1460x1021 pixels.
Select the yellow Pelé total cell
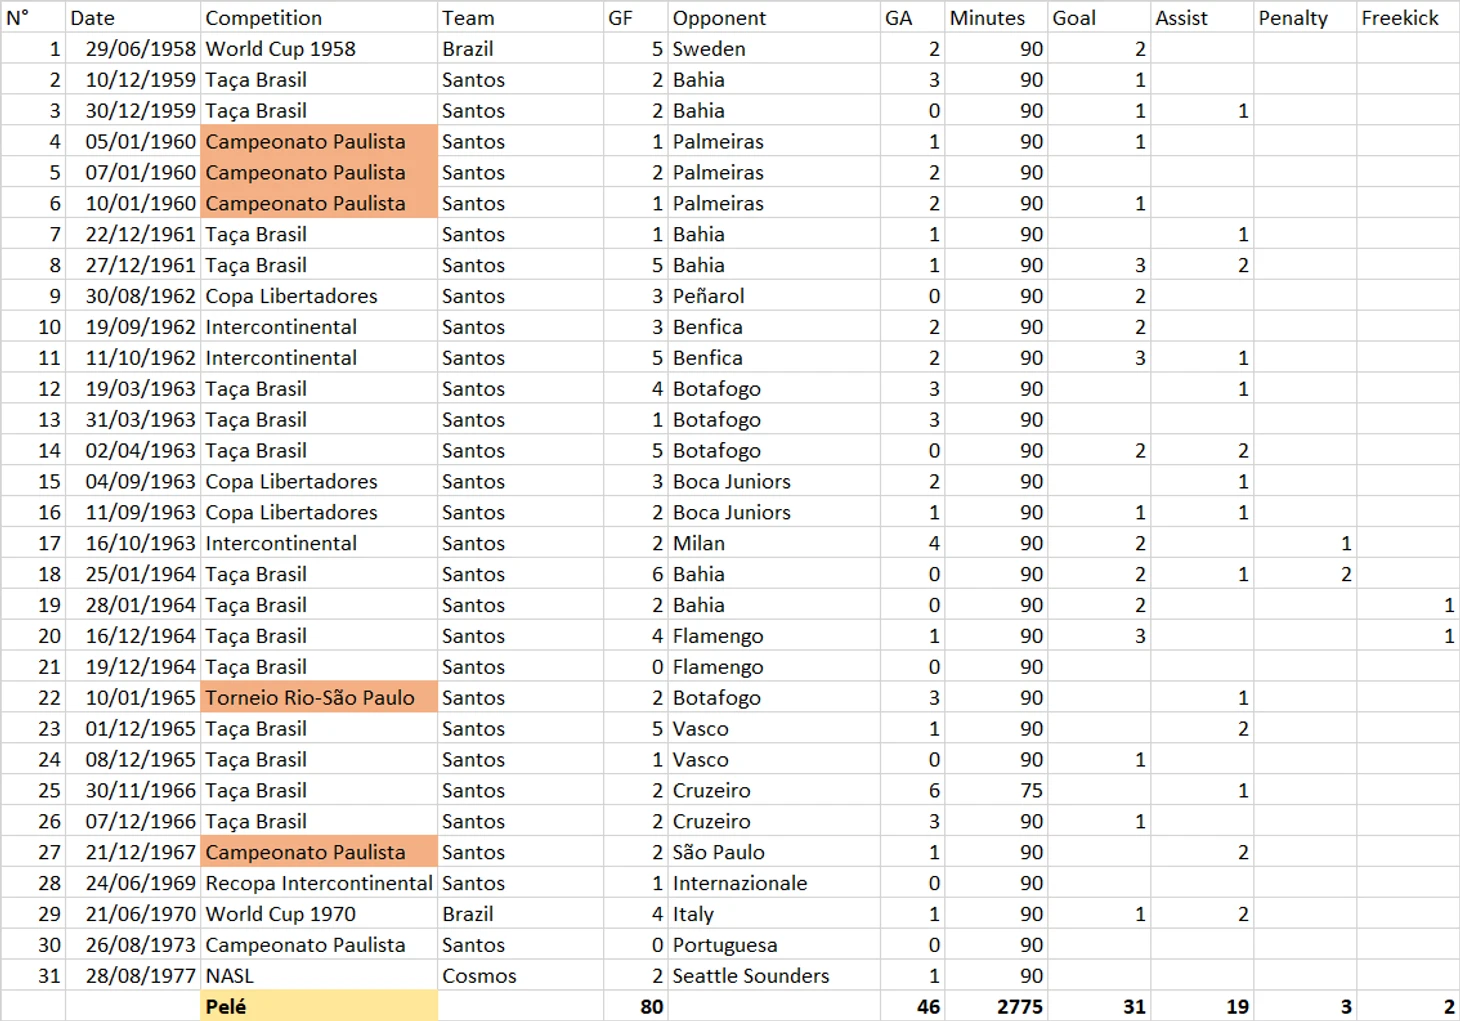(x=319, y=1006)
